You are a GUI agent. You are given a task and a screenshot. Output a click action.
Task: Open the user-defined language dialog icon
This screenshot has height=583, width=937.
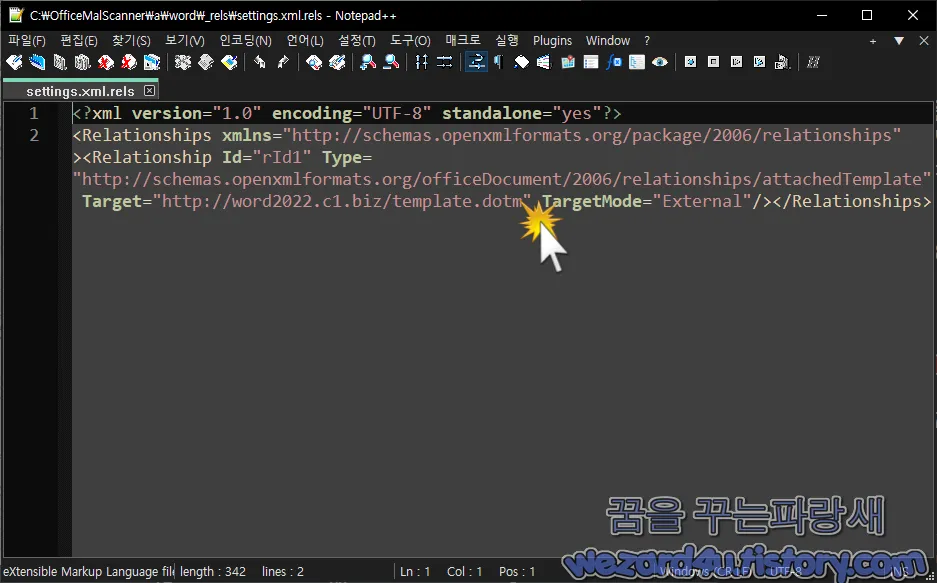pyautogui.click(x=544, y=62)
